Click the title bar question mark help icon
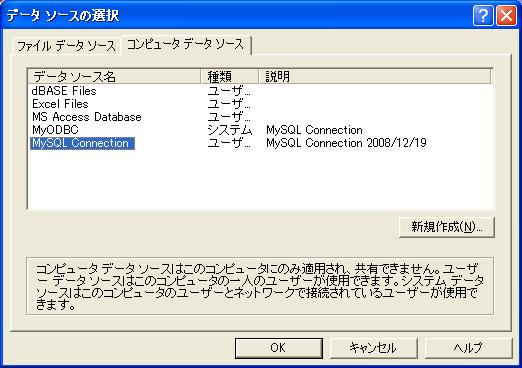This screenshot has width=522, height=368. (483, 15)
